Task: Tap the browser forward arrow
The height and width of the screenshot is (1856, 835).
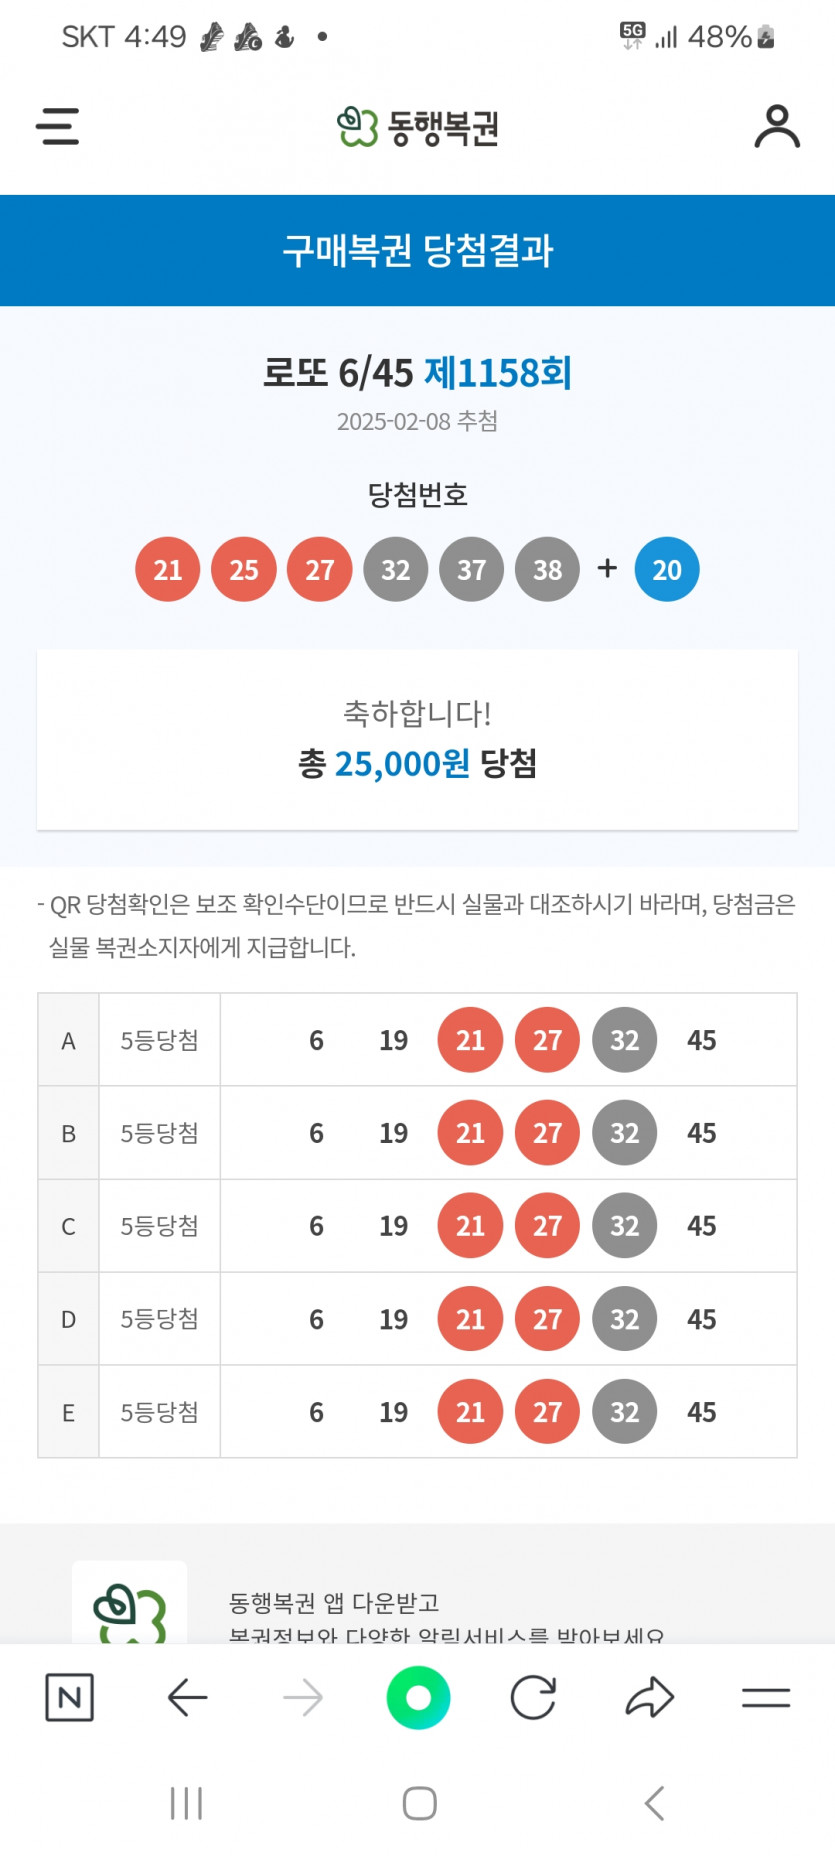Action: tap(303, 1697)
